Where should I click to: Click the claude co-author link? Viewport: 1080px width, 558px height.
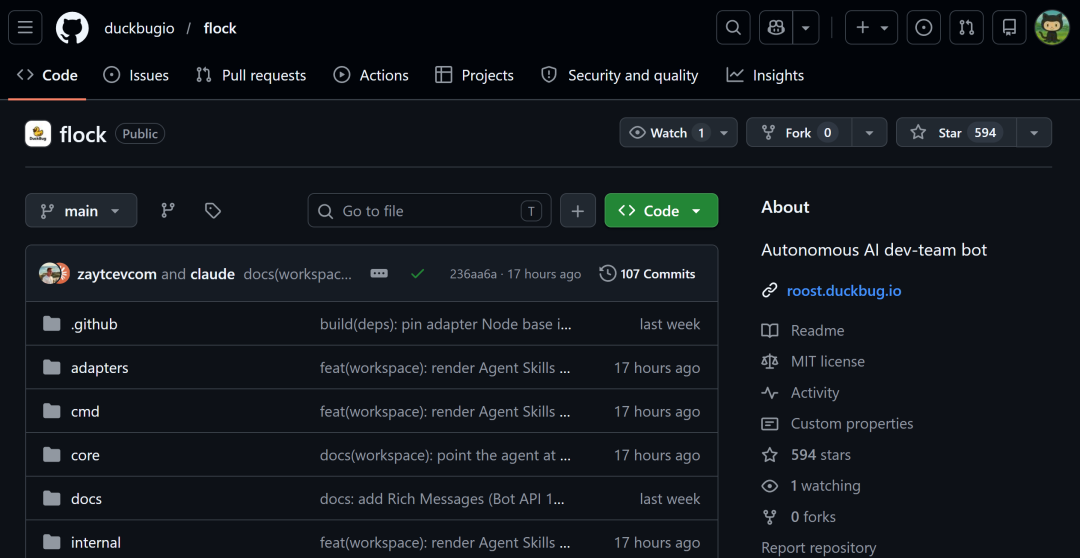212,274
